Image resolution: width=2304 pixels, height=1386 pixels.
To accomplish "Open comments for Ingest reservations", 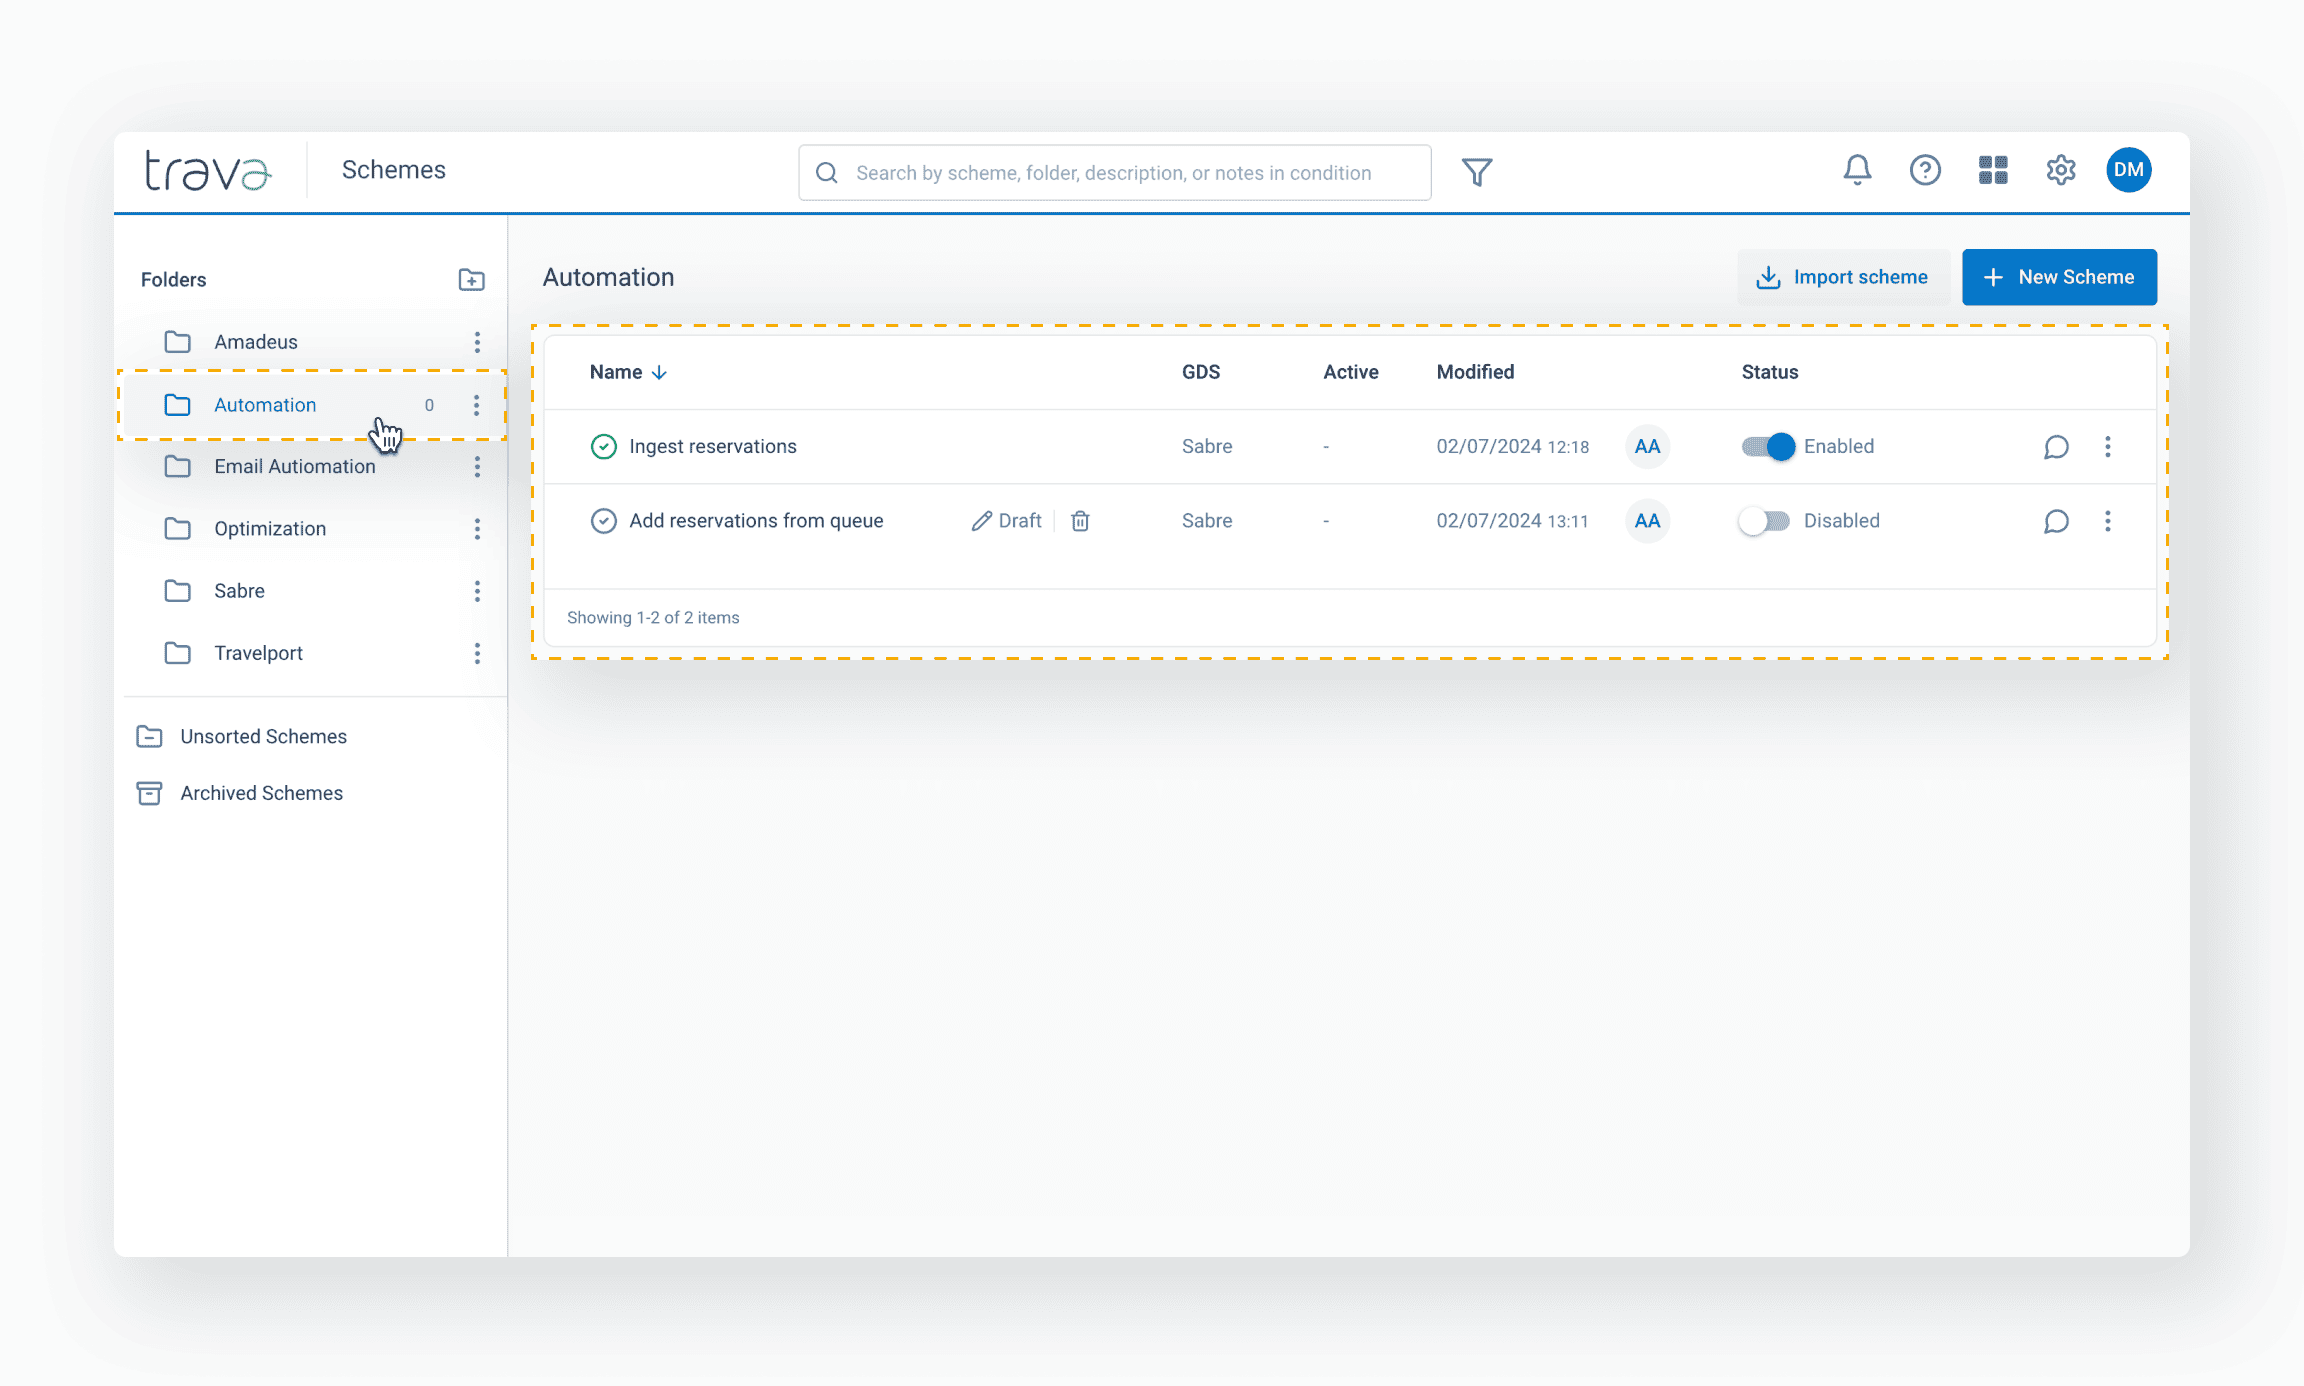I will click(2056, 447).
